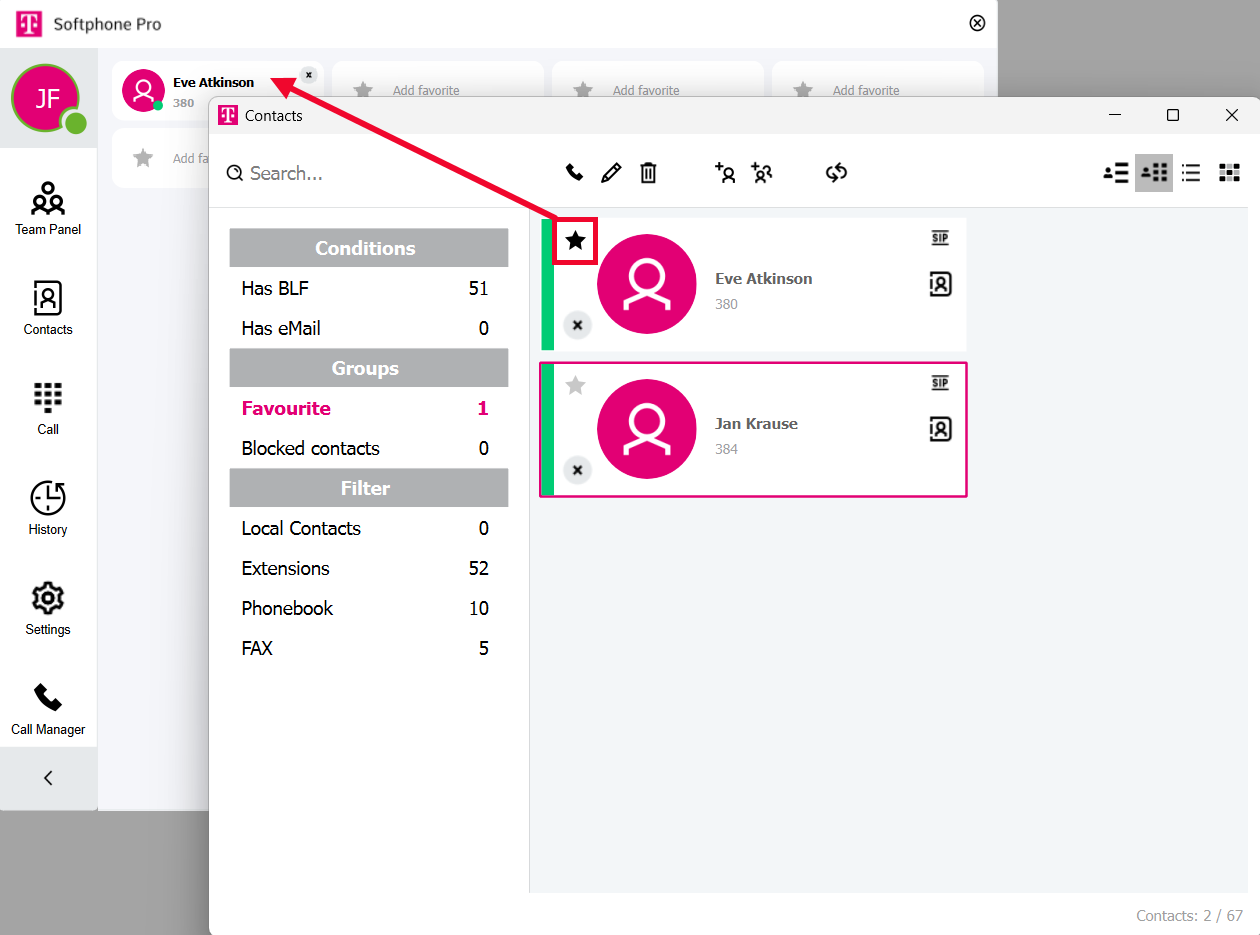This screenshot has width=1260, height=935.
Task: Click the pencil edit contact icon
Action: 611,173
